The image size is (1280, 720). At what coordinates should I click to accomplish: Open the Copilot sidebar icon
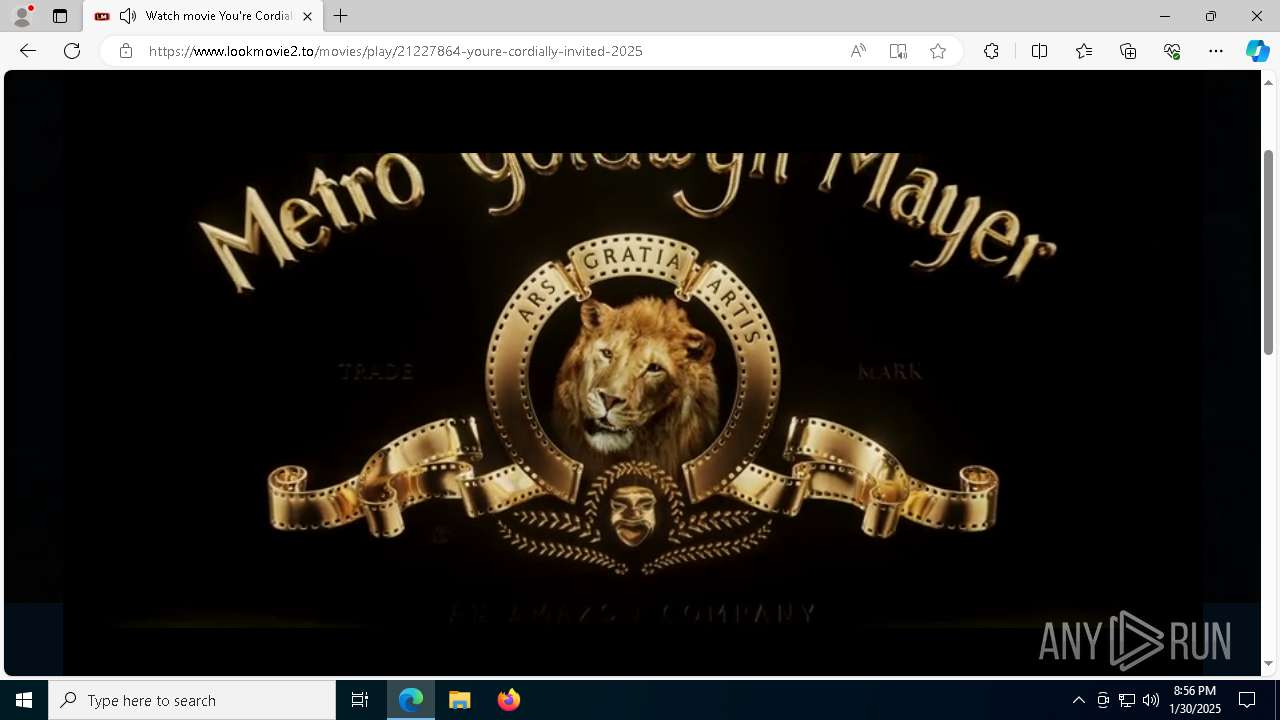pos(1257,51)
